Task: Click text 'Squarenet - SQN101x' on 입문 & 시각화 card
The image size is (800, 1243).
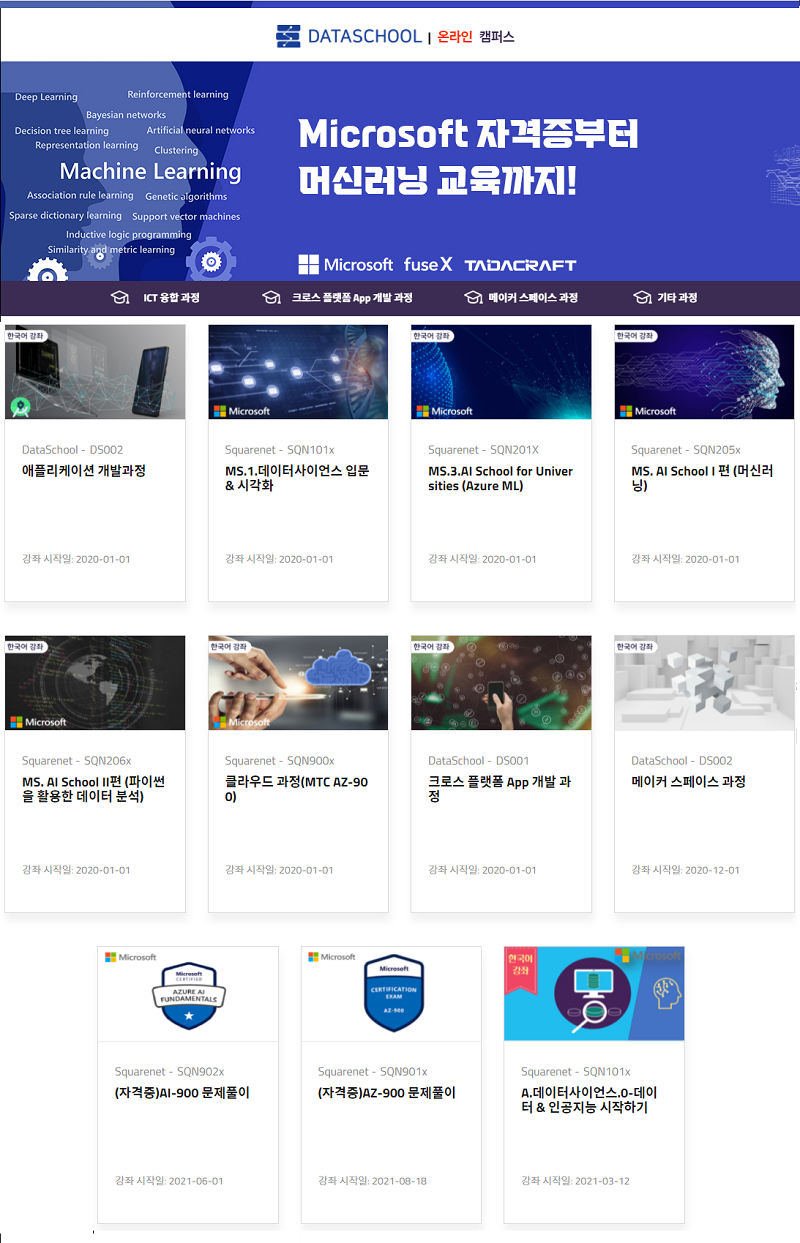Action: (279, 450)
